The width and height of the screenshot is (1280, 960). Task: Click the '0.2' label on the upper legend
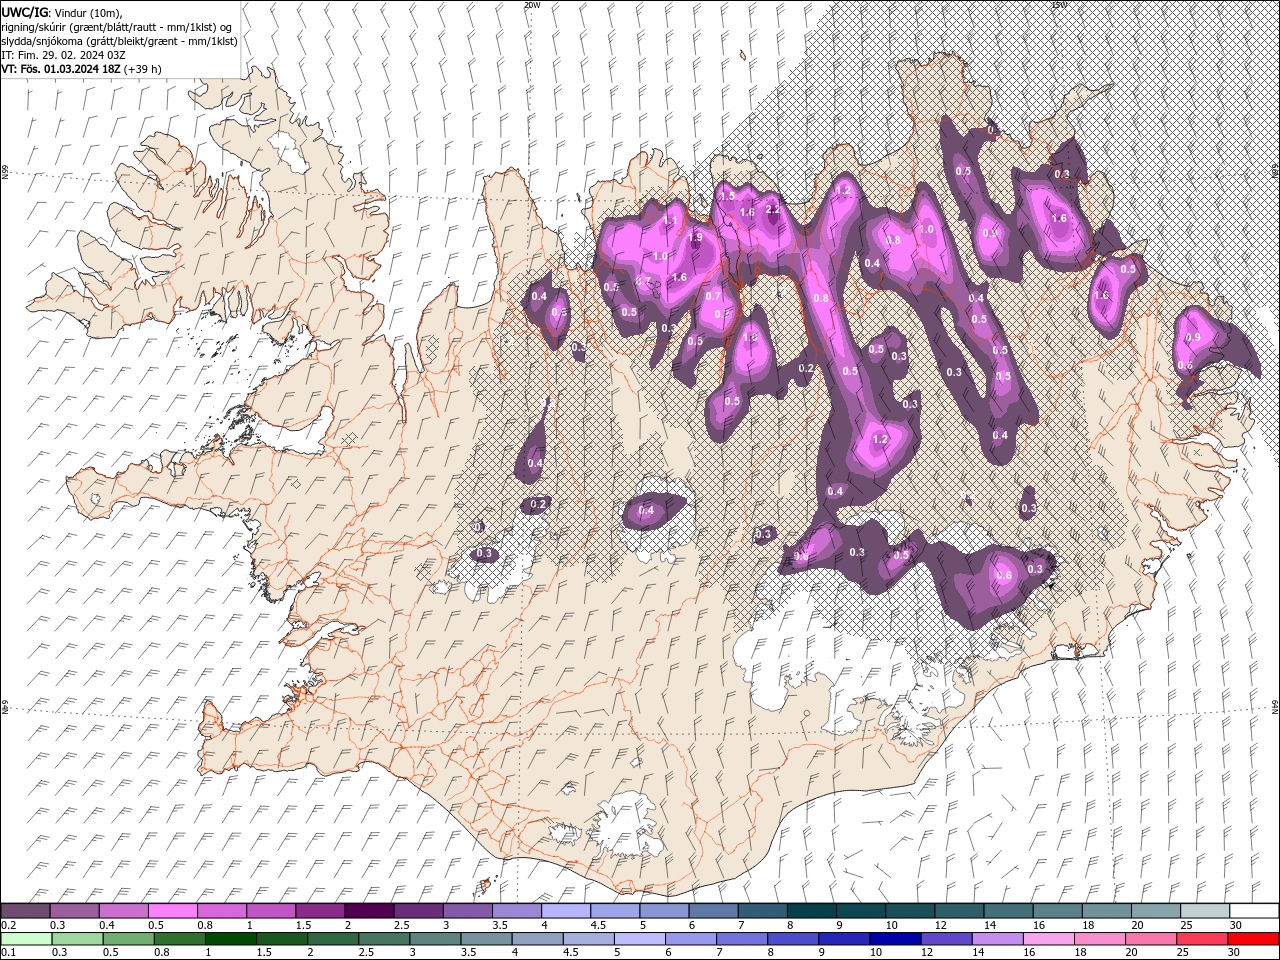9,925
